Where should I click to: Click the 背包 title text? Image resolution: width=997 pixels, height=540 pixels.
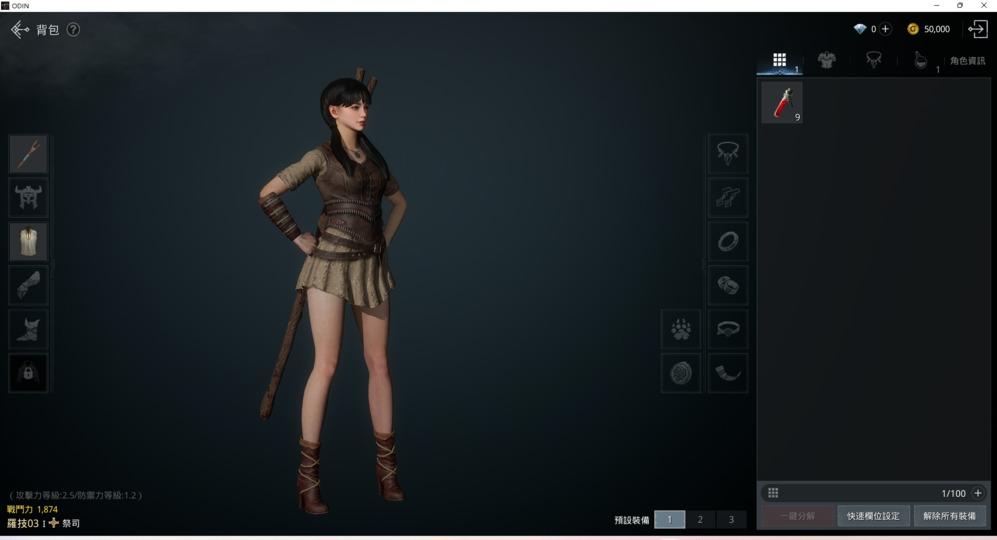pyautogui.click(x=48, y=30)
